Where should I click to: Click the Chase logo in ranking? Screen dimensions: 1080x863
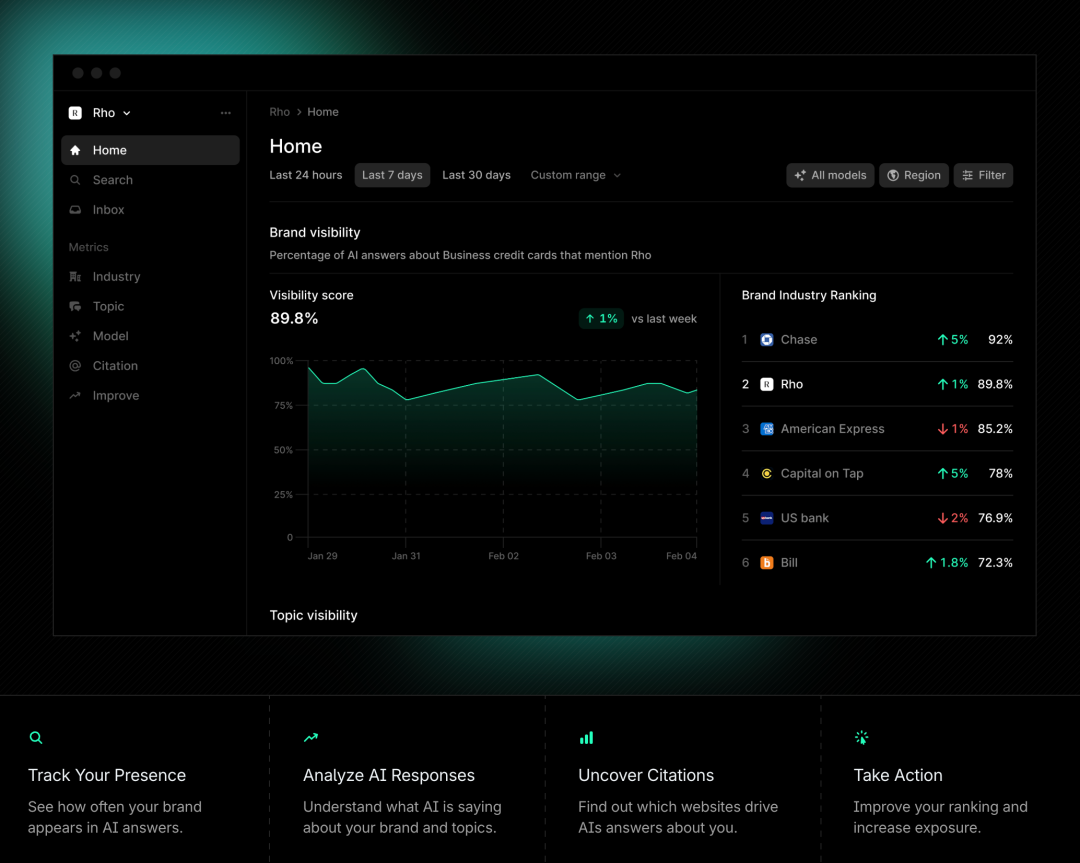(x=767, y=340)
